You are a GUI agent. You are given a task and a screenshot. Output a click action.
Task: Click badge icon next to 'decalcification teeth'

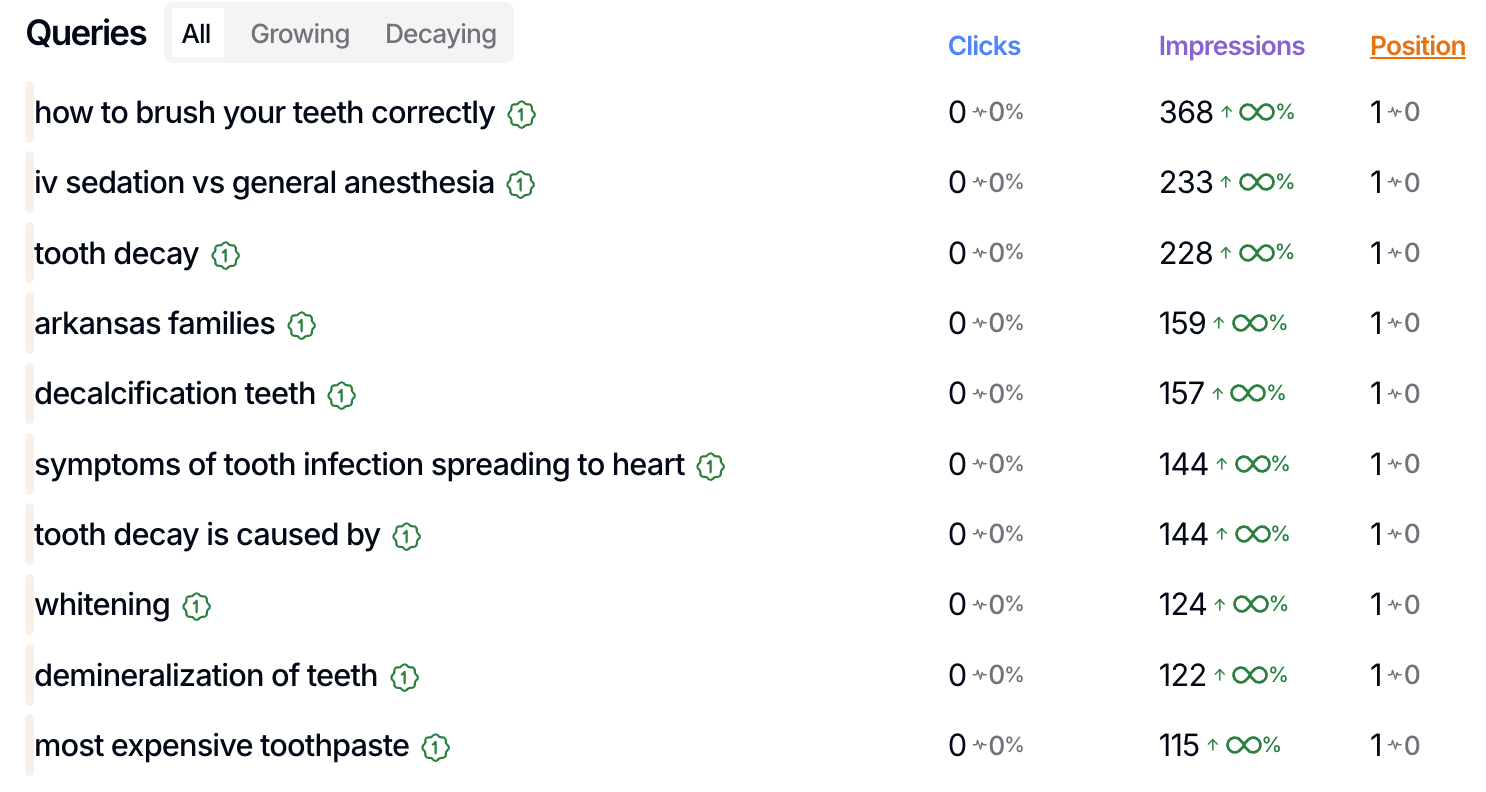click(342, 395)
